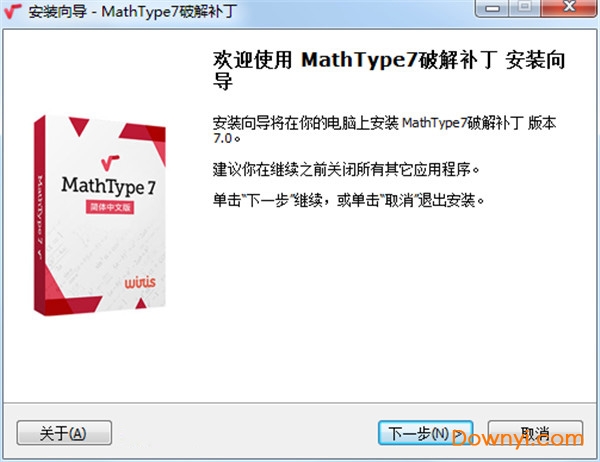The image size is (600, 462).
Task: Cancel installation with the 取消 button
Action: tap(535, 433)
